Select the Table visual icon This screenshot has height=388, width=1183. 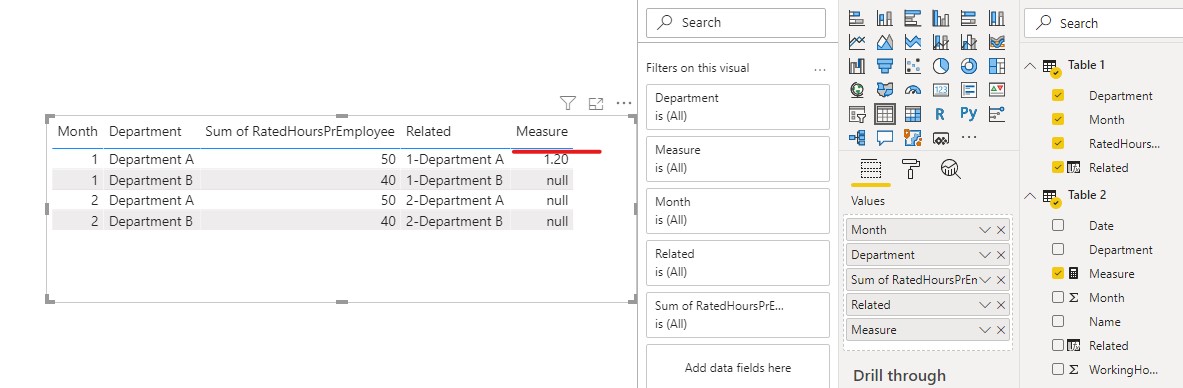click(x=885, y=114)
